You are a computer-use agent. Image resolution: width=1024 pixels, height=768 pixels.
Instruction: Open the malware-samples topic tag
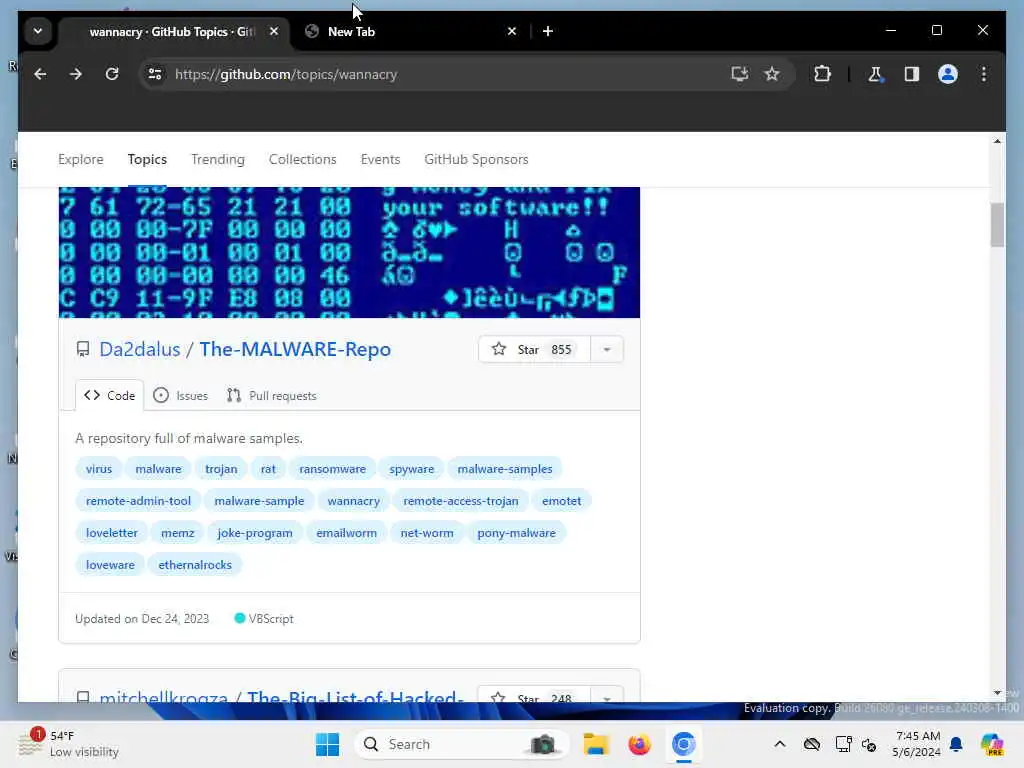[x=505, y=469]
